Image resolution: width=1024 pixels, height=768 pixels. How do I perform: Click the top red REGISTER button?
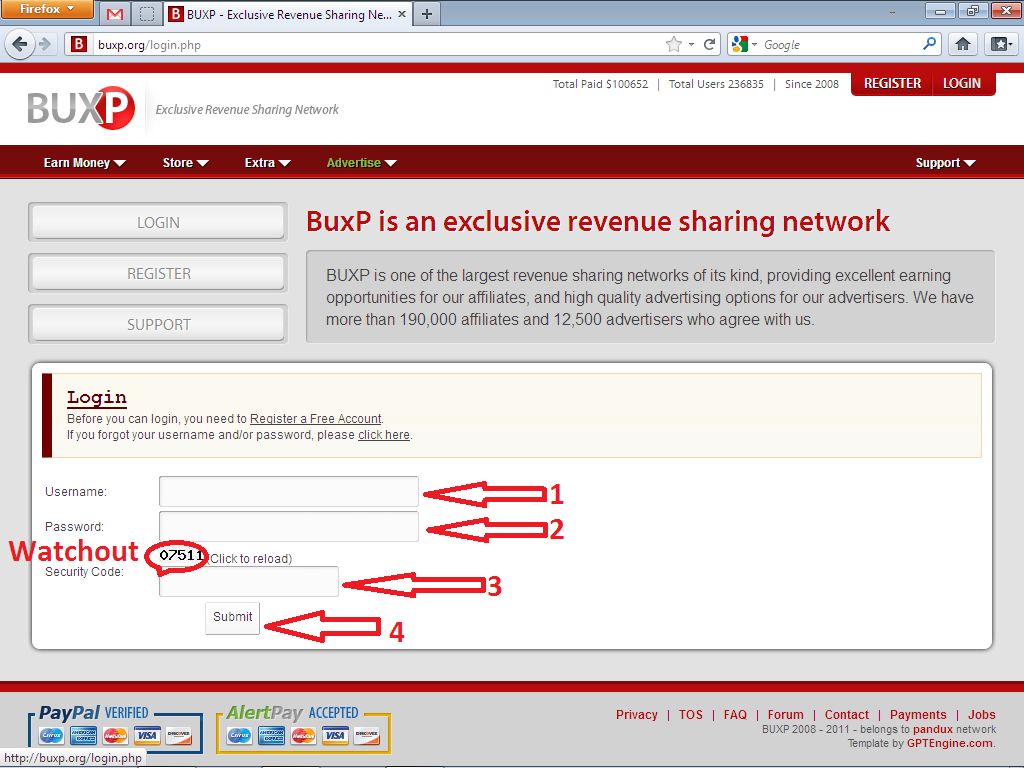click(x=892, y=84)
